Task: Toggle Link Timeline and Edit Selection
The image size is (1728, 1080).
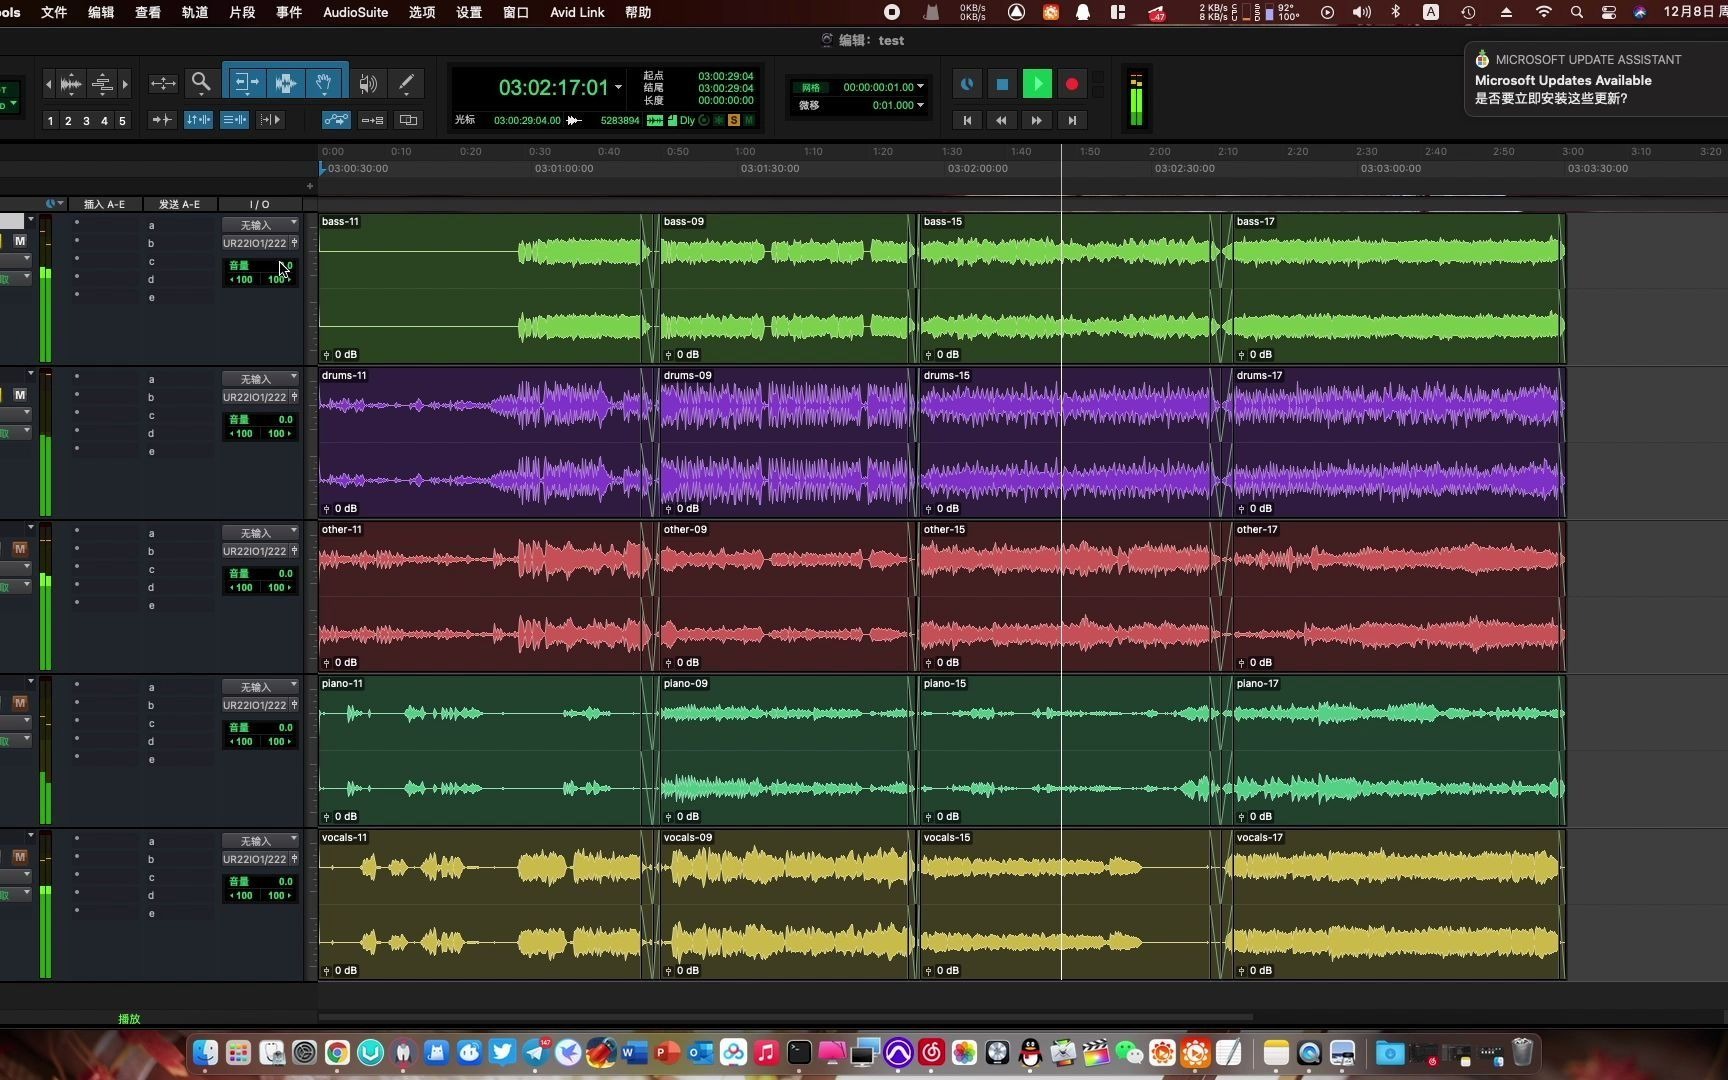Action: [198, 120]
